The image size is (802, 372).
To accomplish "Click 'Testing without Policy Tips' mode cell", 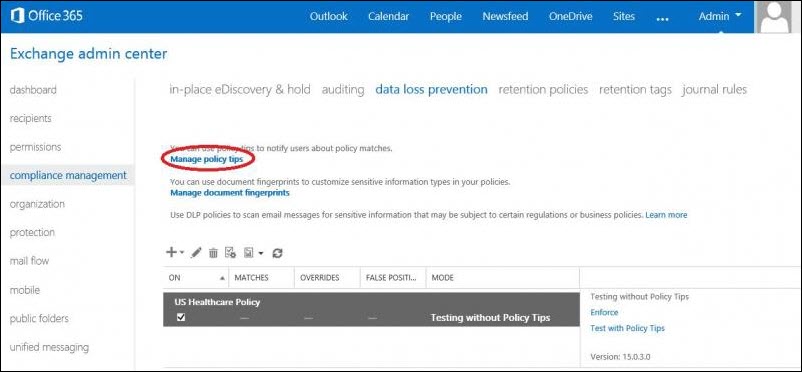I will pyautogui.click(x=491, y=318).
